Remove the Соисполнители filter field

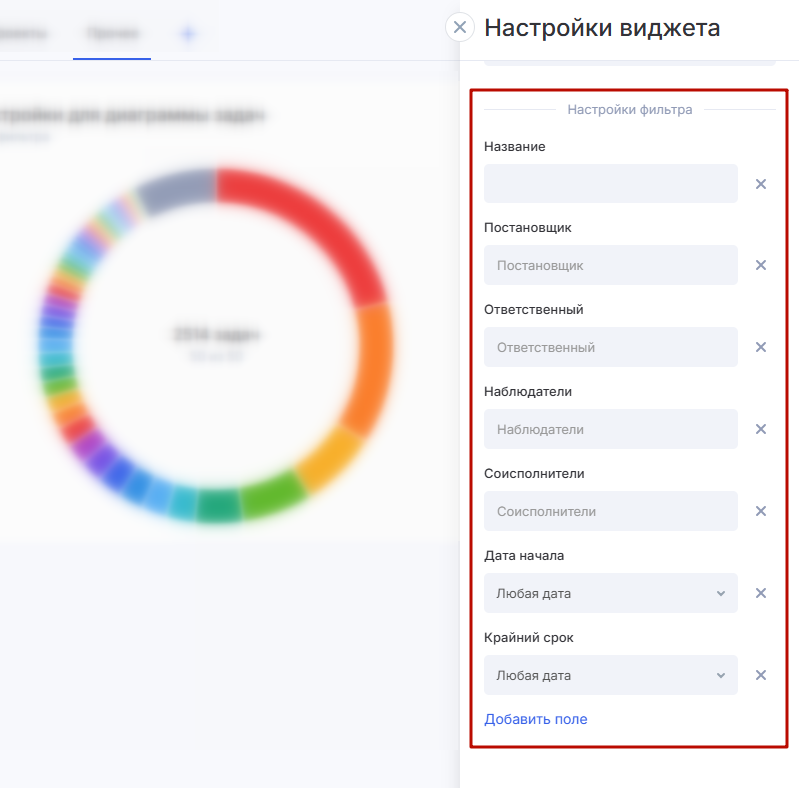tap(760, 512)
